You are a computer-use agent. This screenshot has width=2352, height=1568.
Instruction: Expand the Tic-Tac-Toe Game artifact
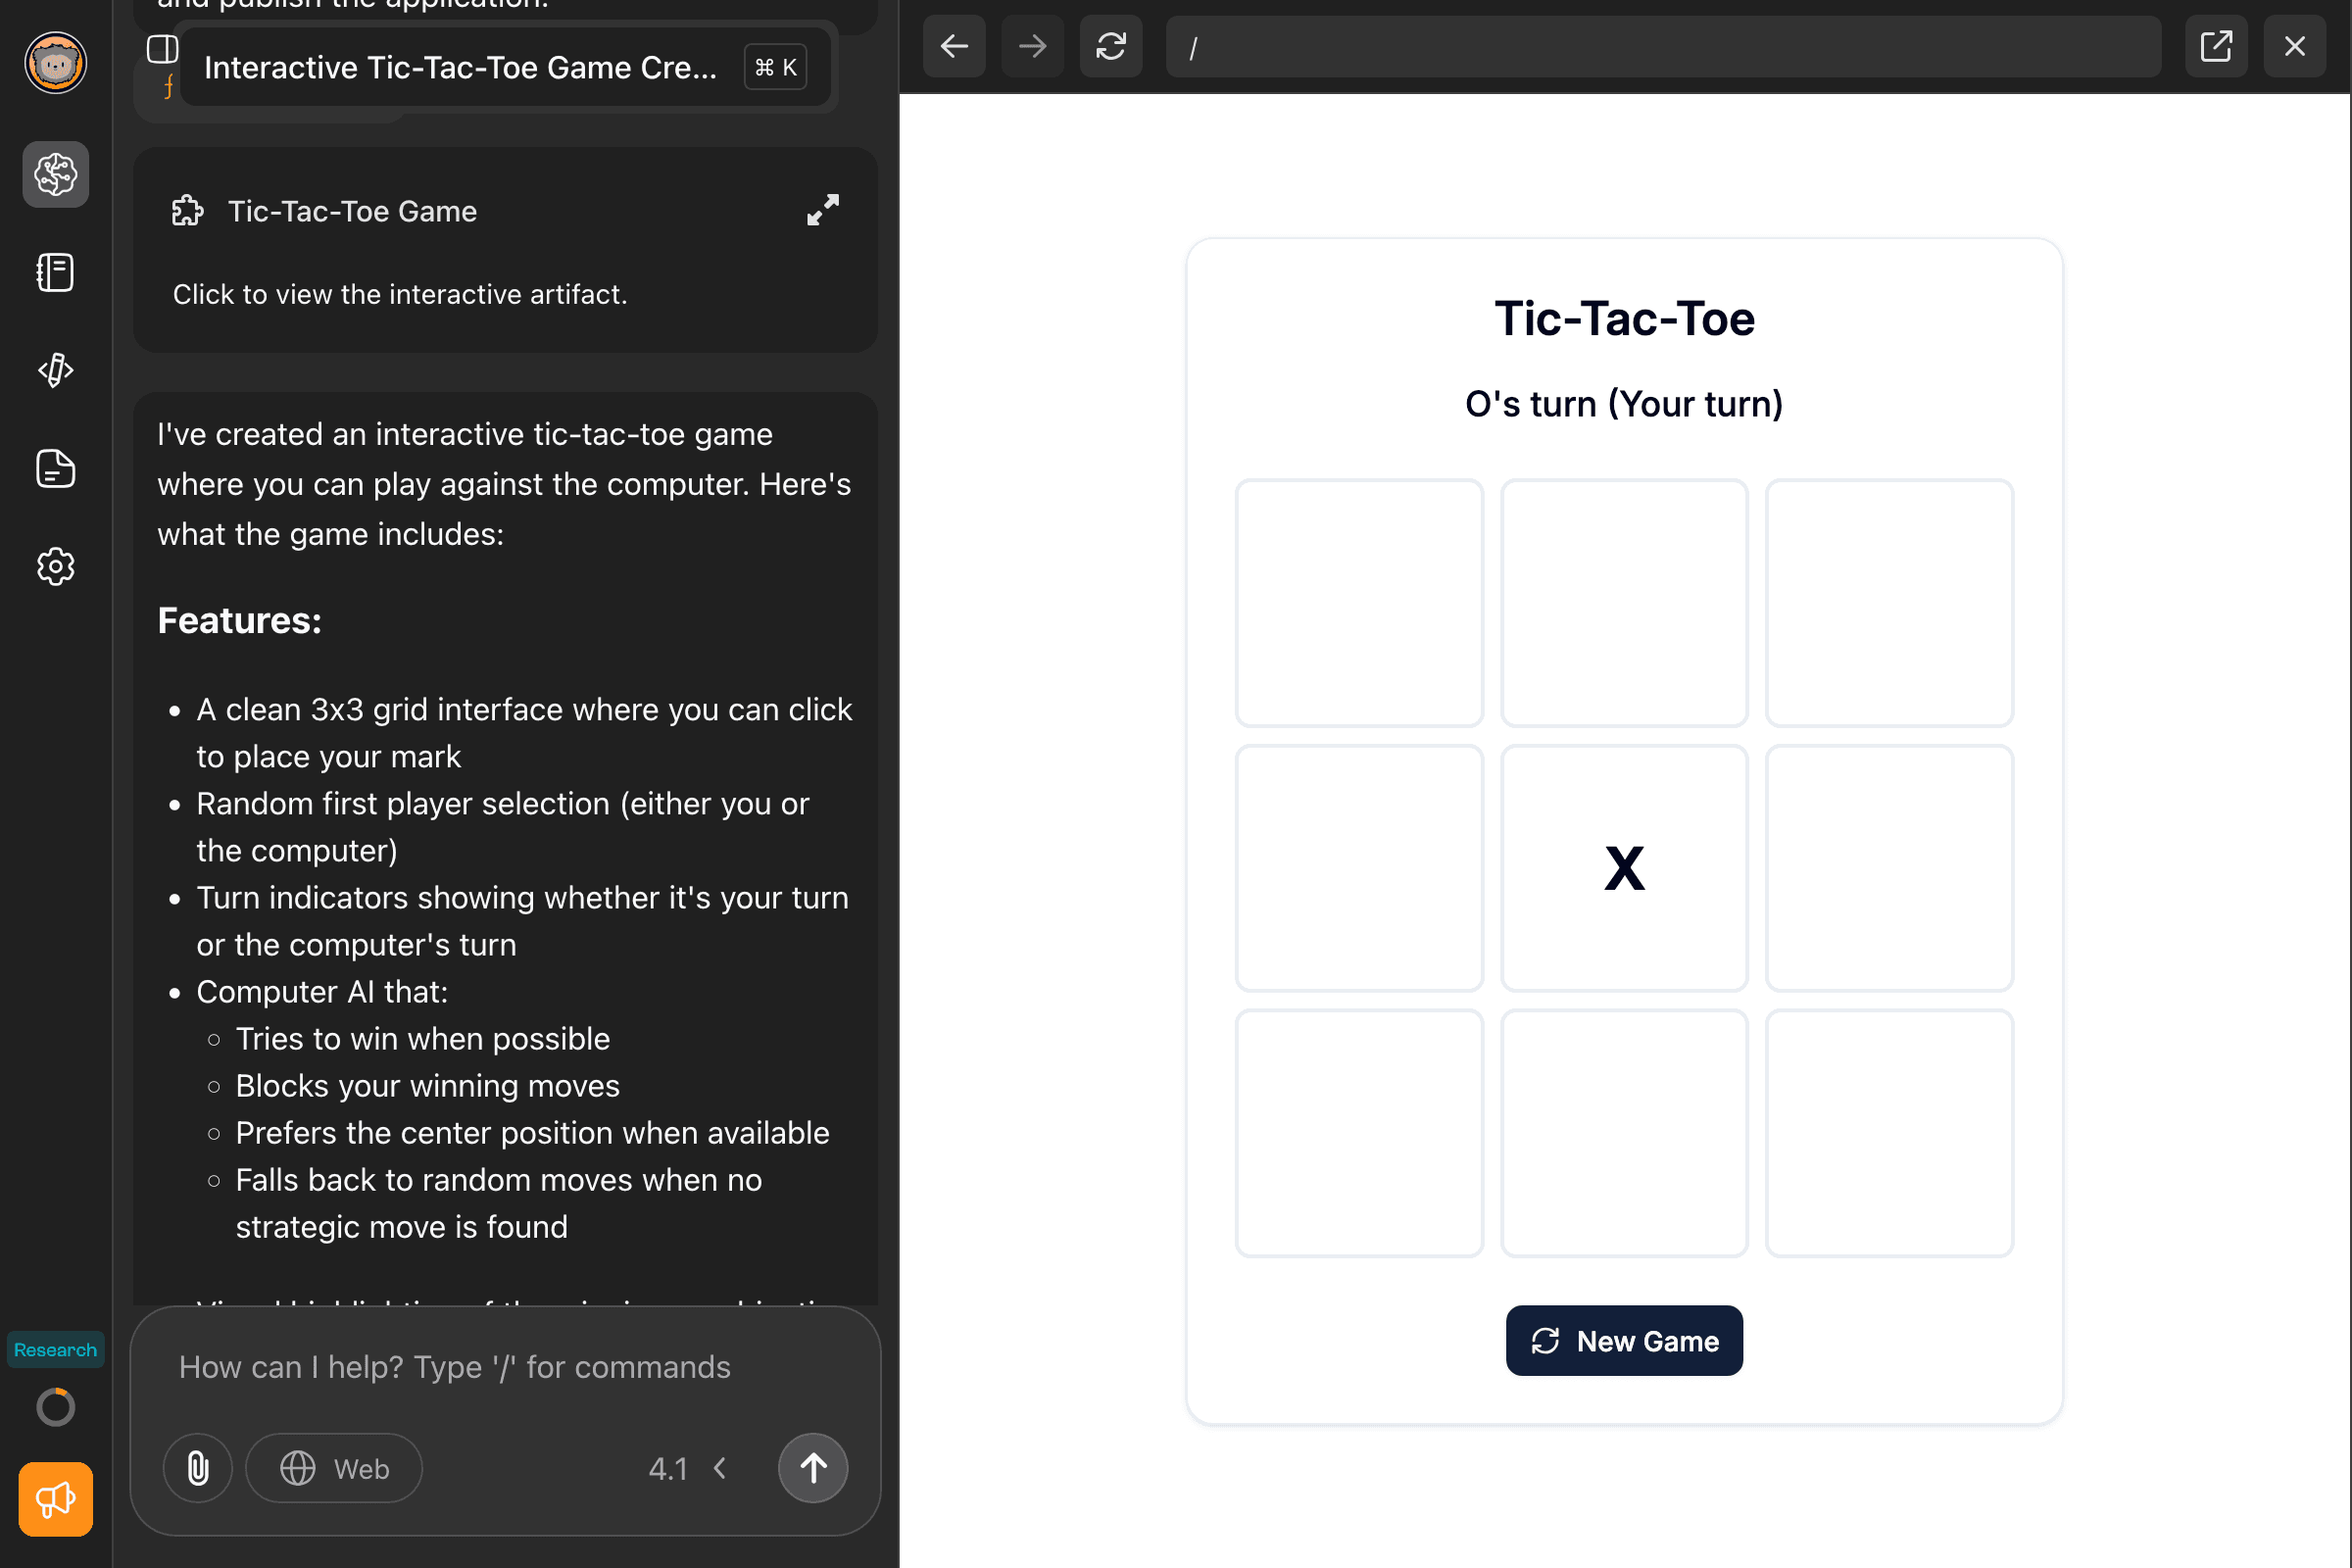click(x=823, y=210)
